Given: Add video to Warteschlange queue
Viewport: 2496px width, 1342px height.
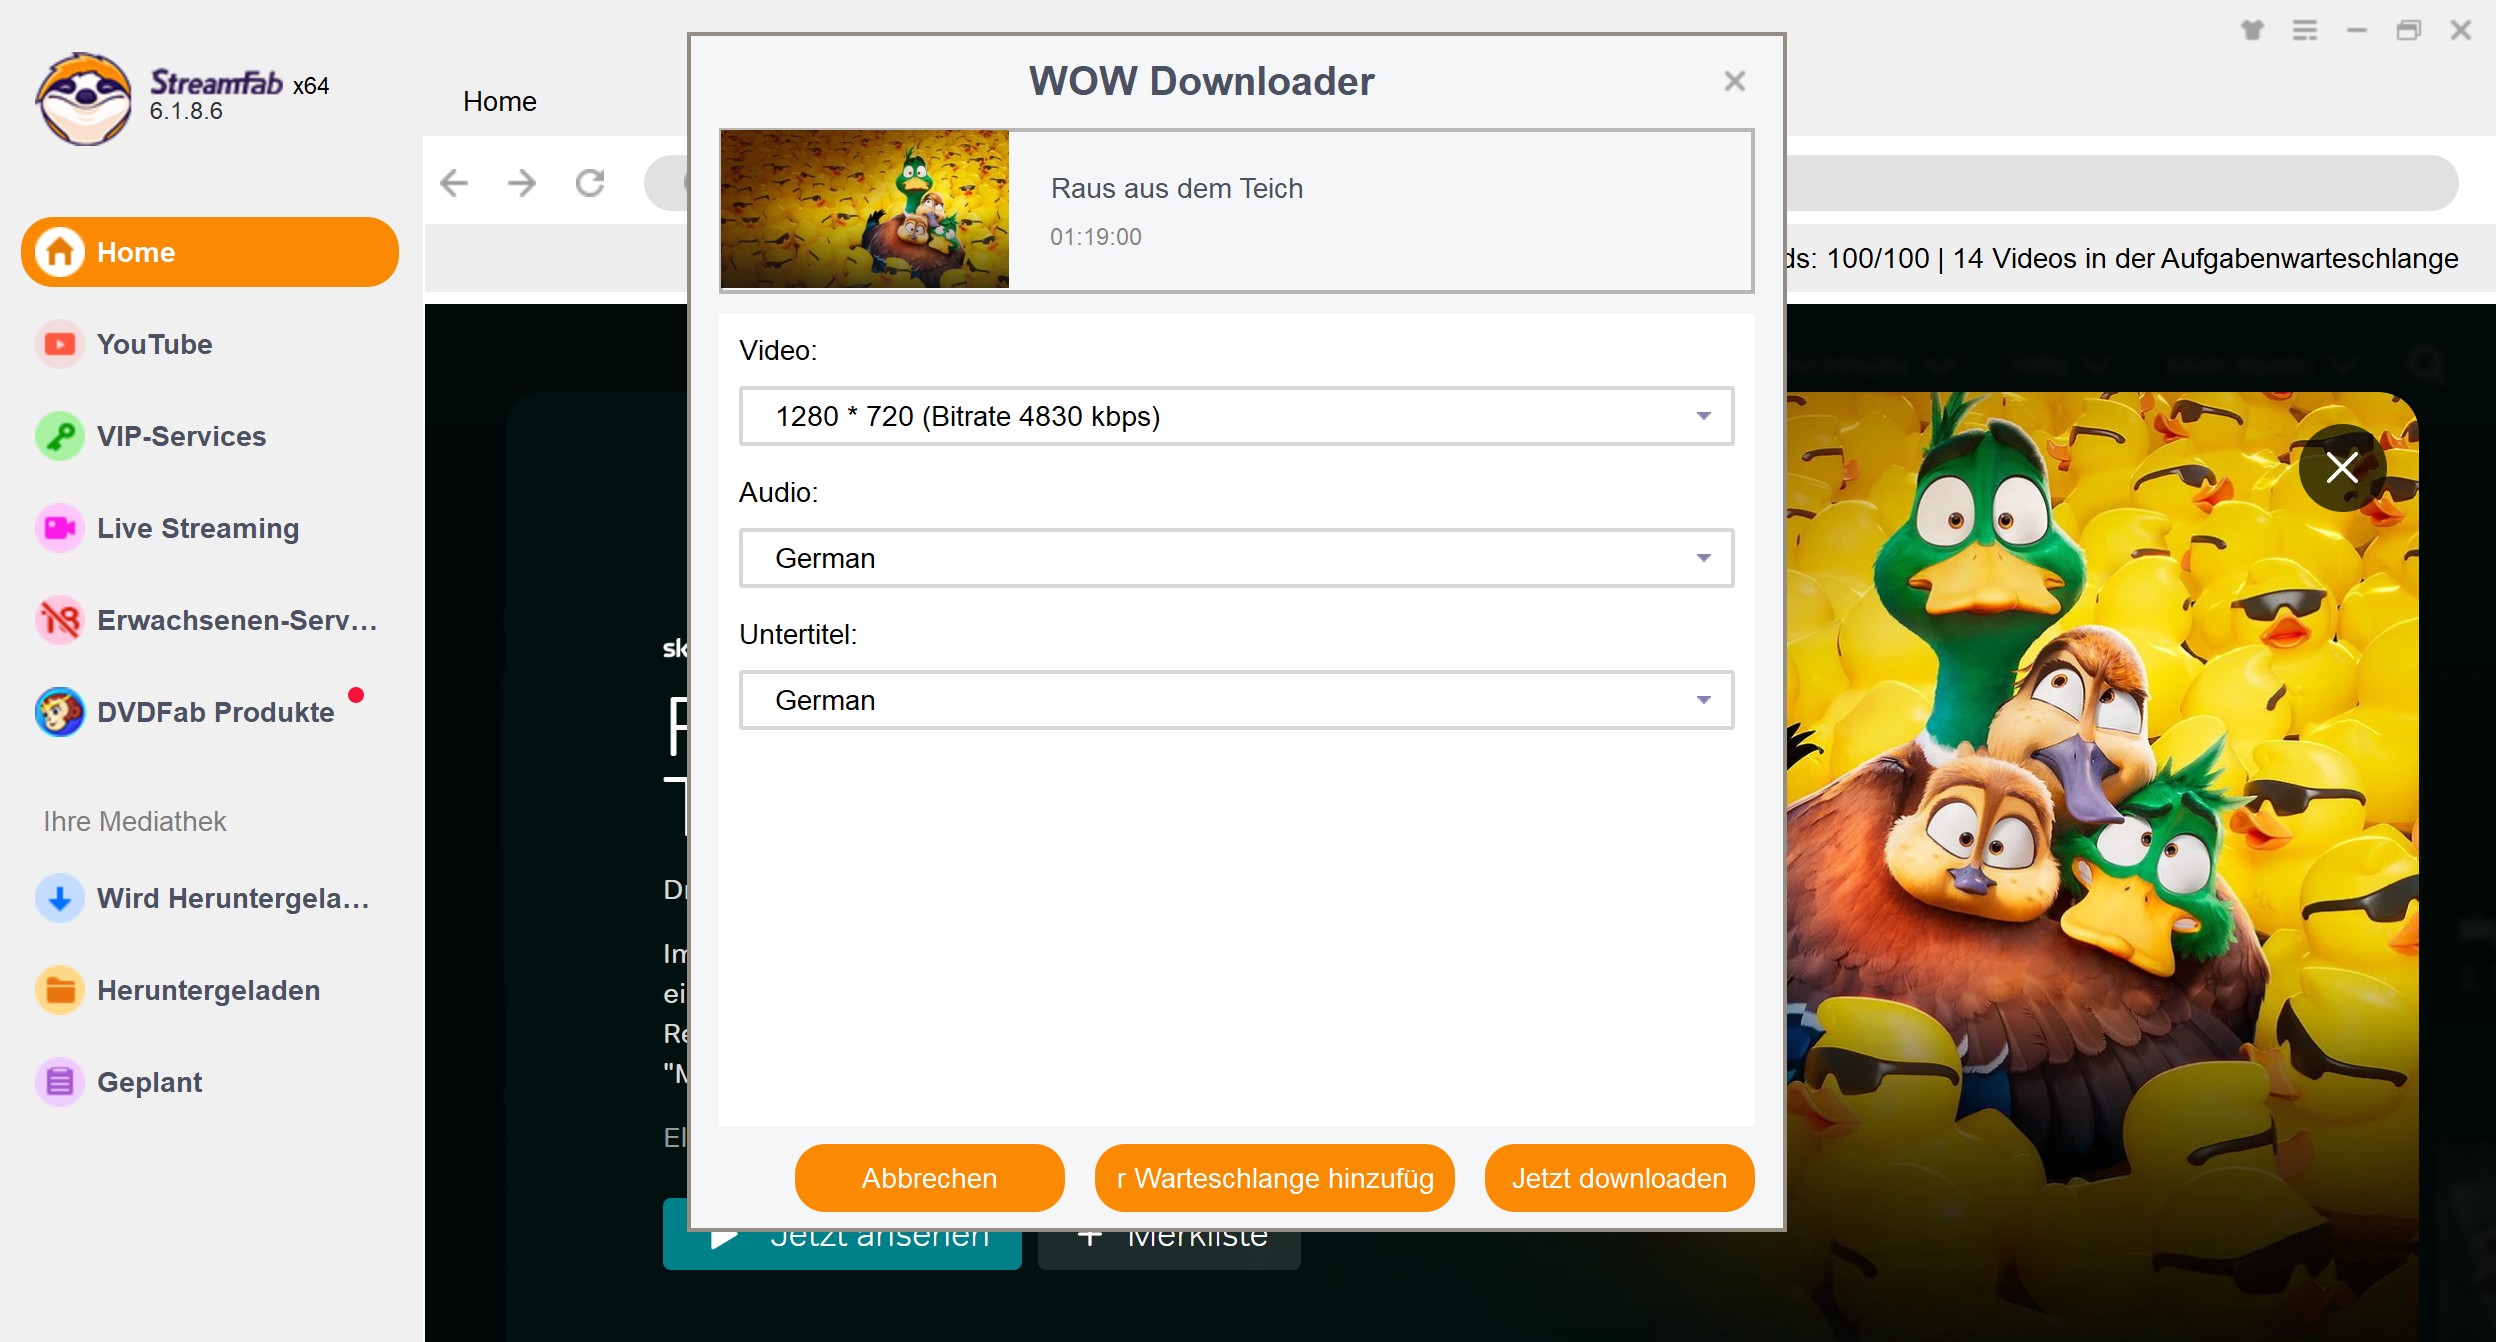Looking at the screenshot, I should pos(1275,1178).
